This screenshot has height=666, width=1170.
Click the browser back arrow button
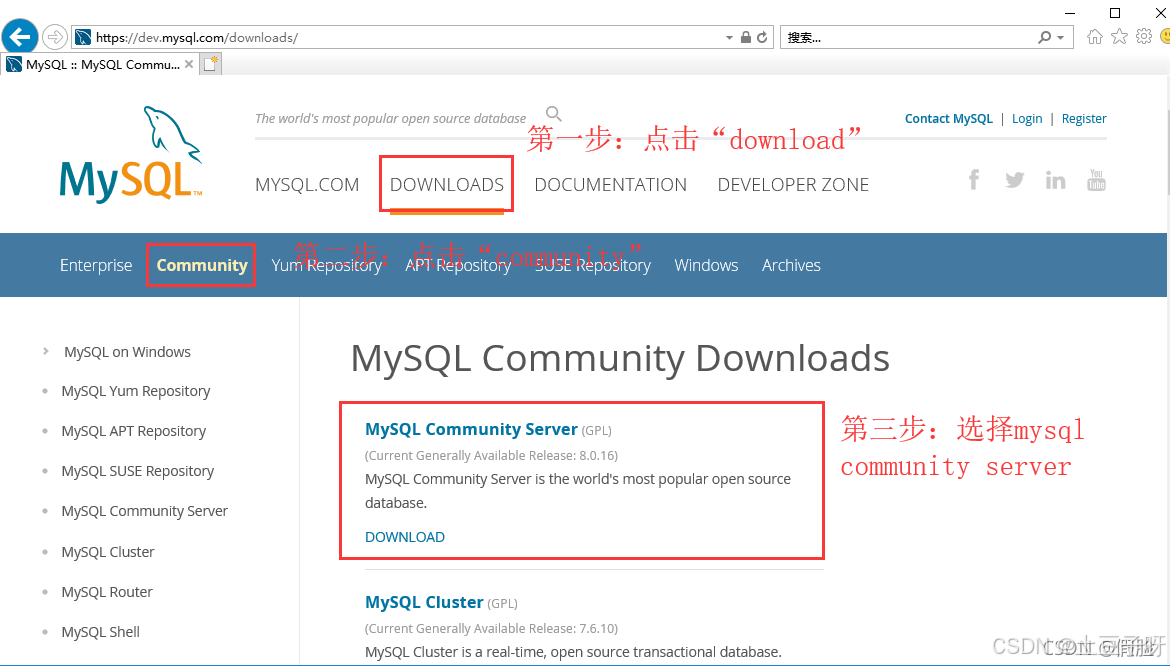coord(20,37)
